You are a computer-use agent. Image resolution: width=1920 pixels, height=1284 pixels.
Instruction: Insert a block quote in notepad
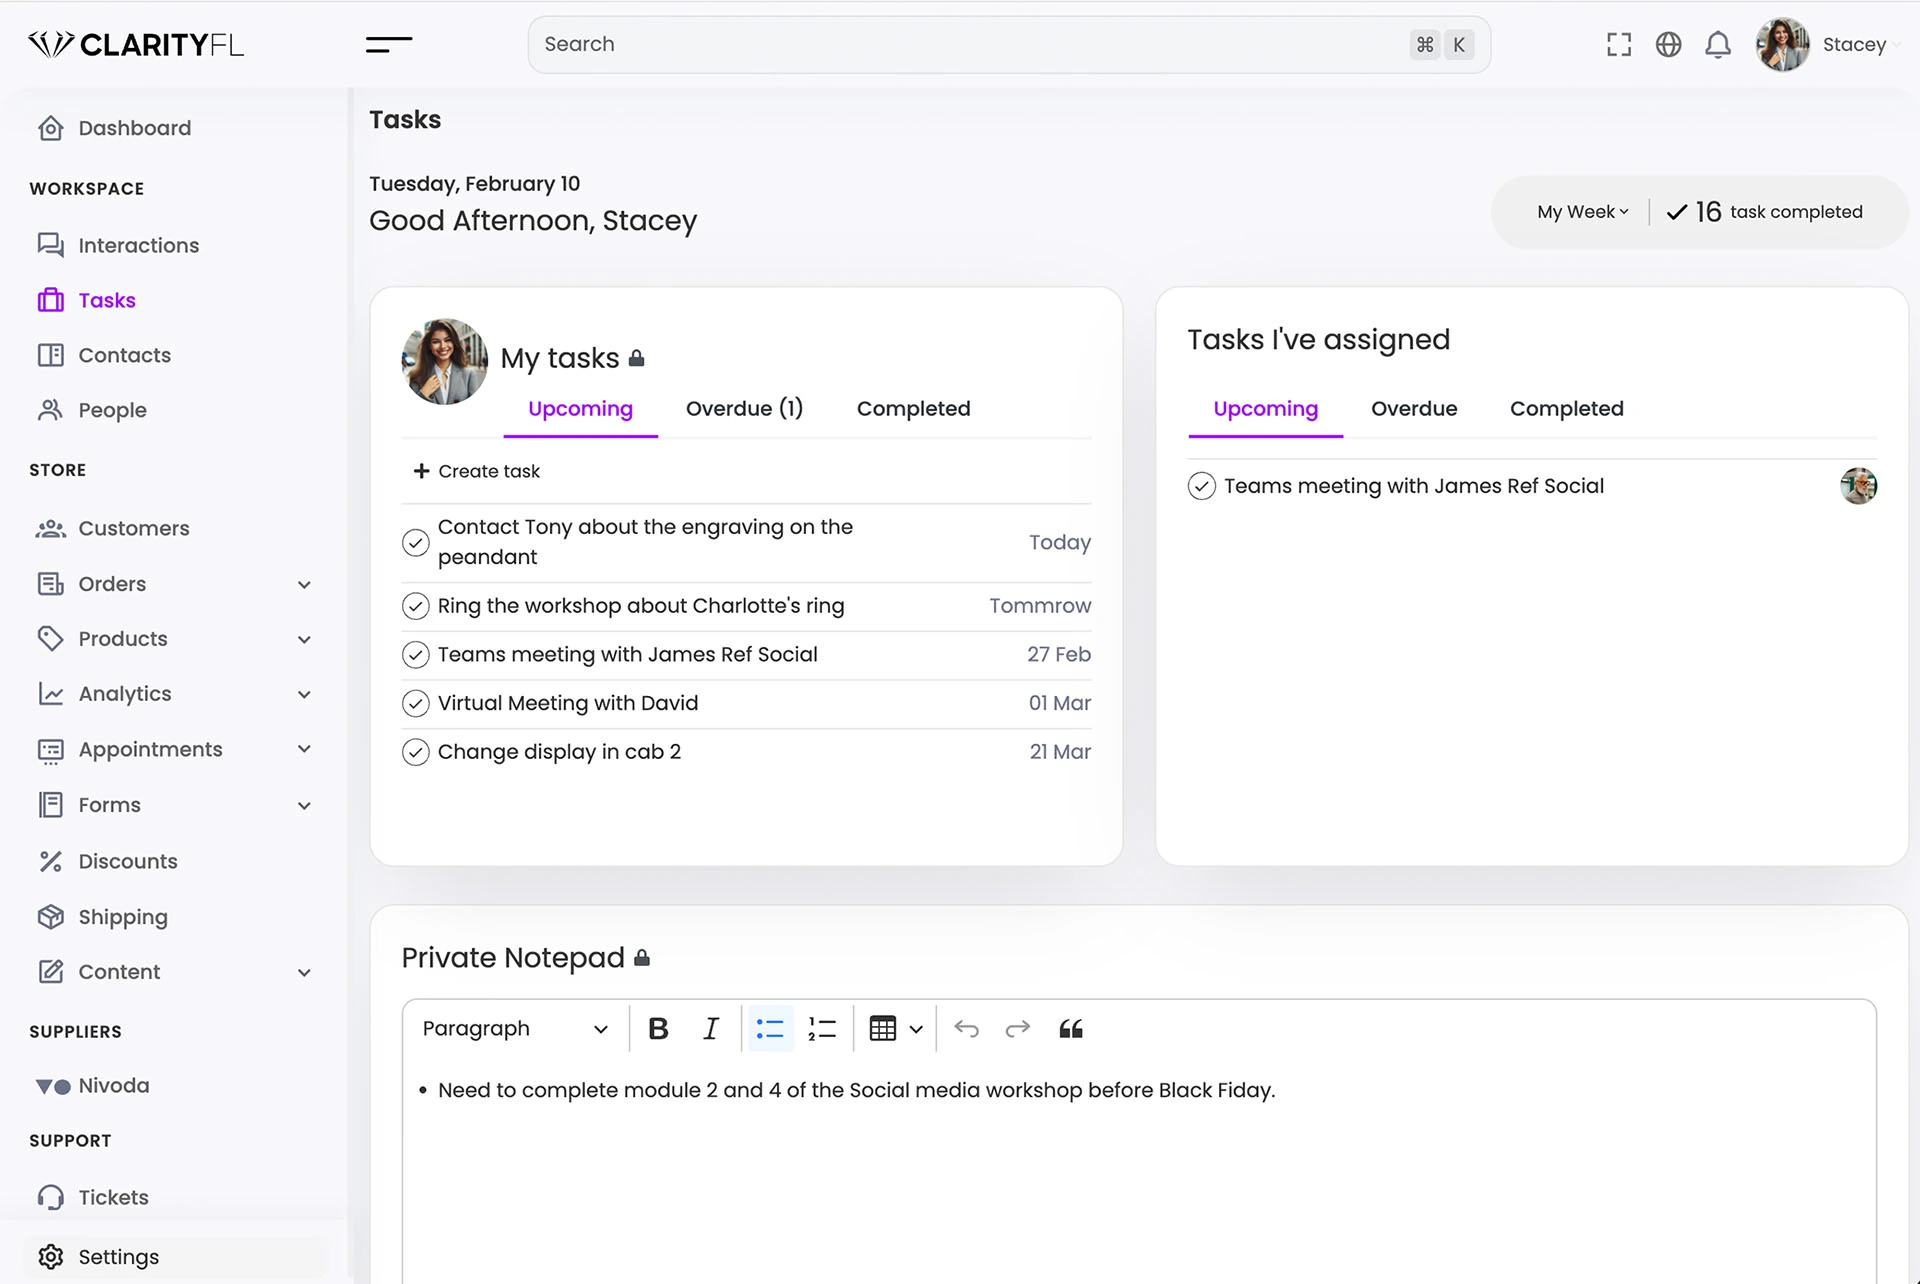tap(1071, 1029)
